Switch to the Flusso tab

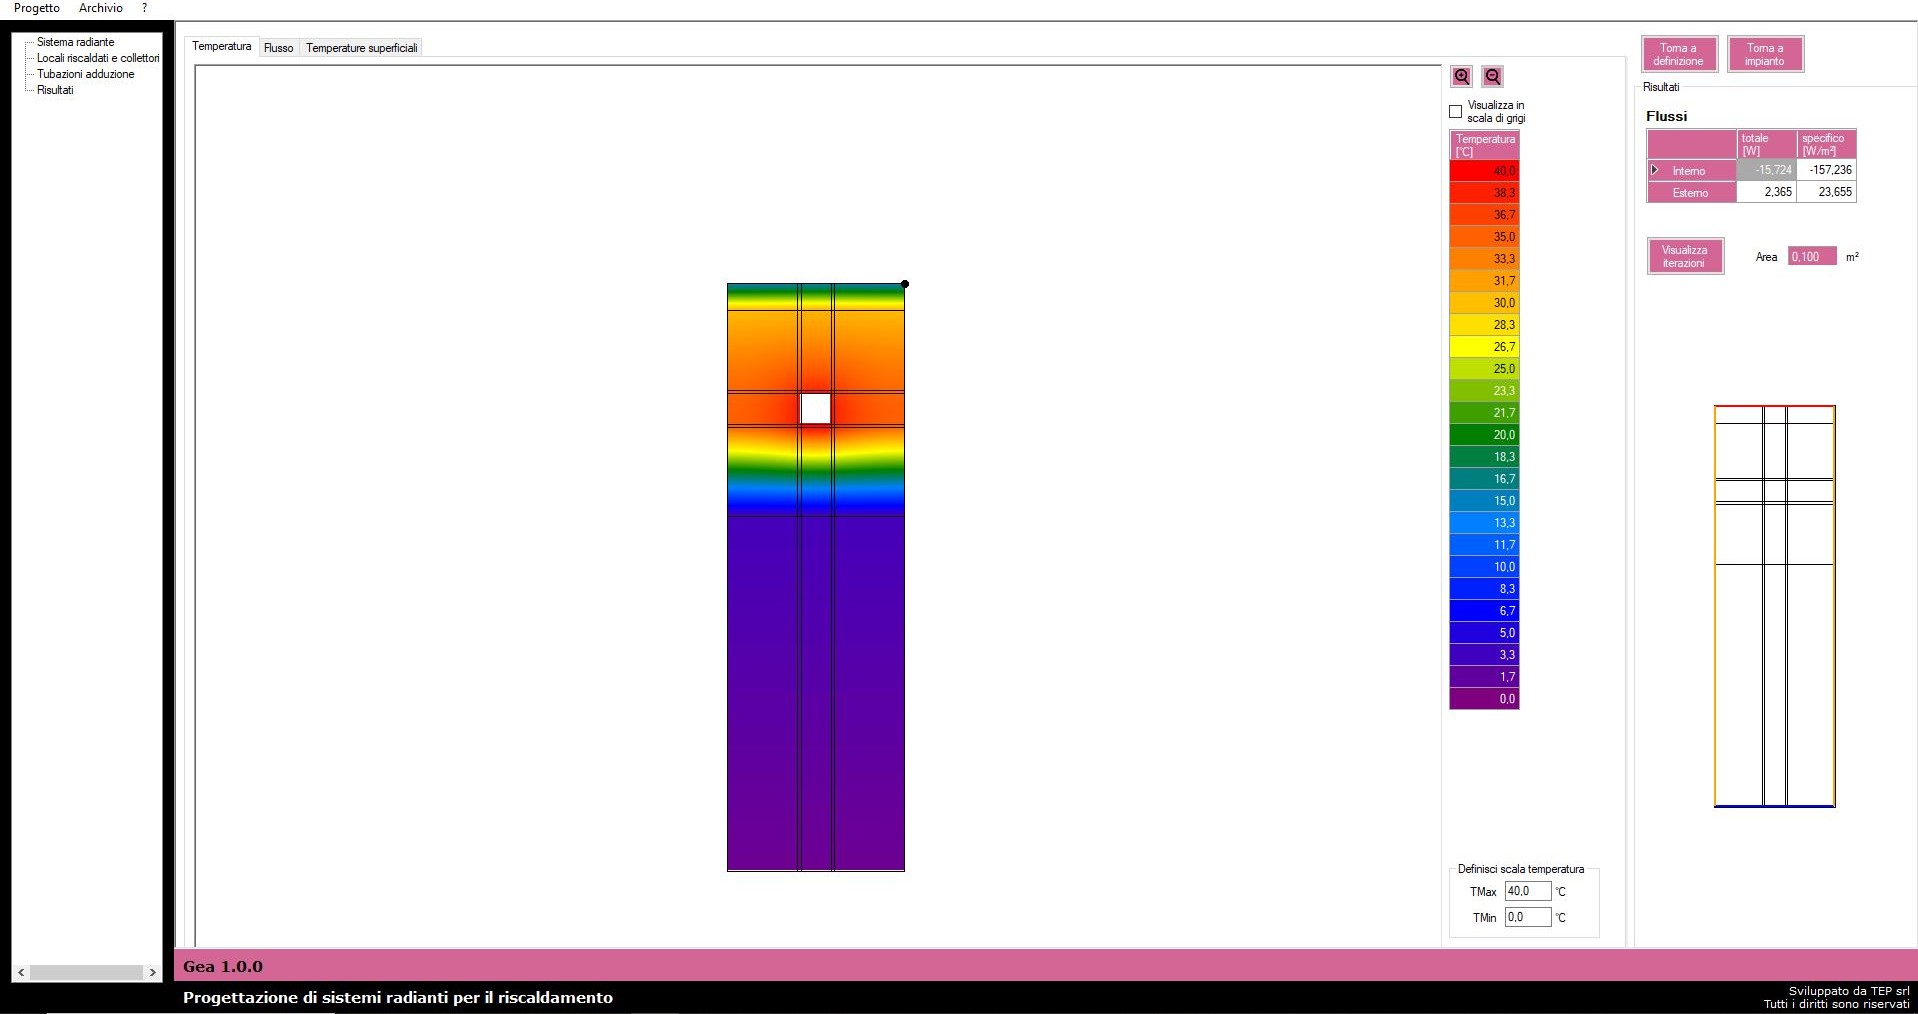coord(279,48)
